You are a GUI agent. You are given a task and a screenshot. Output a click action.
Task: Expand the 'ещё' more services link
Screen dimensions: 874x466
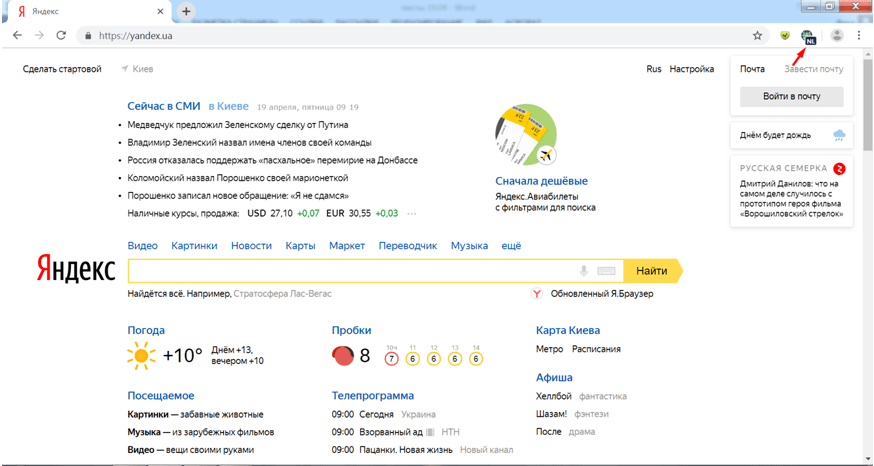[x=511, y=245]
